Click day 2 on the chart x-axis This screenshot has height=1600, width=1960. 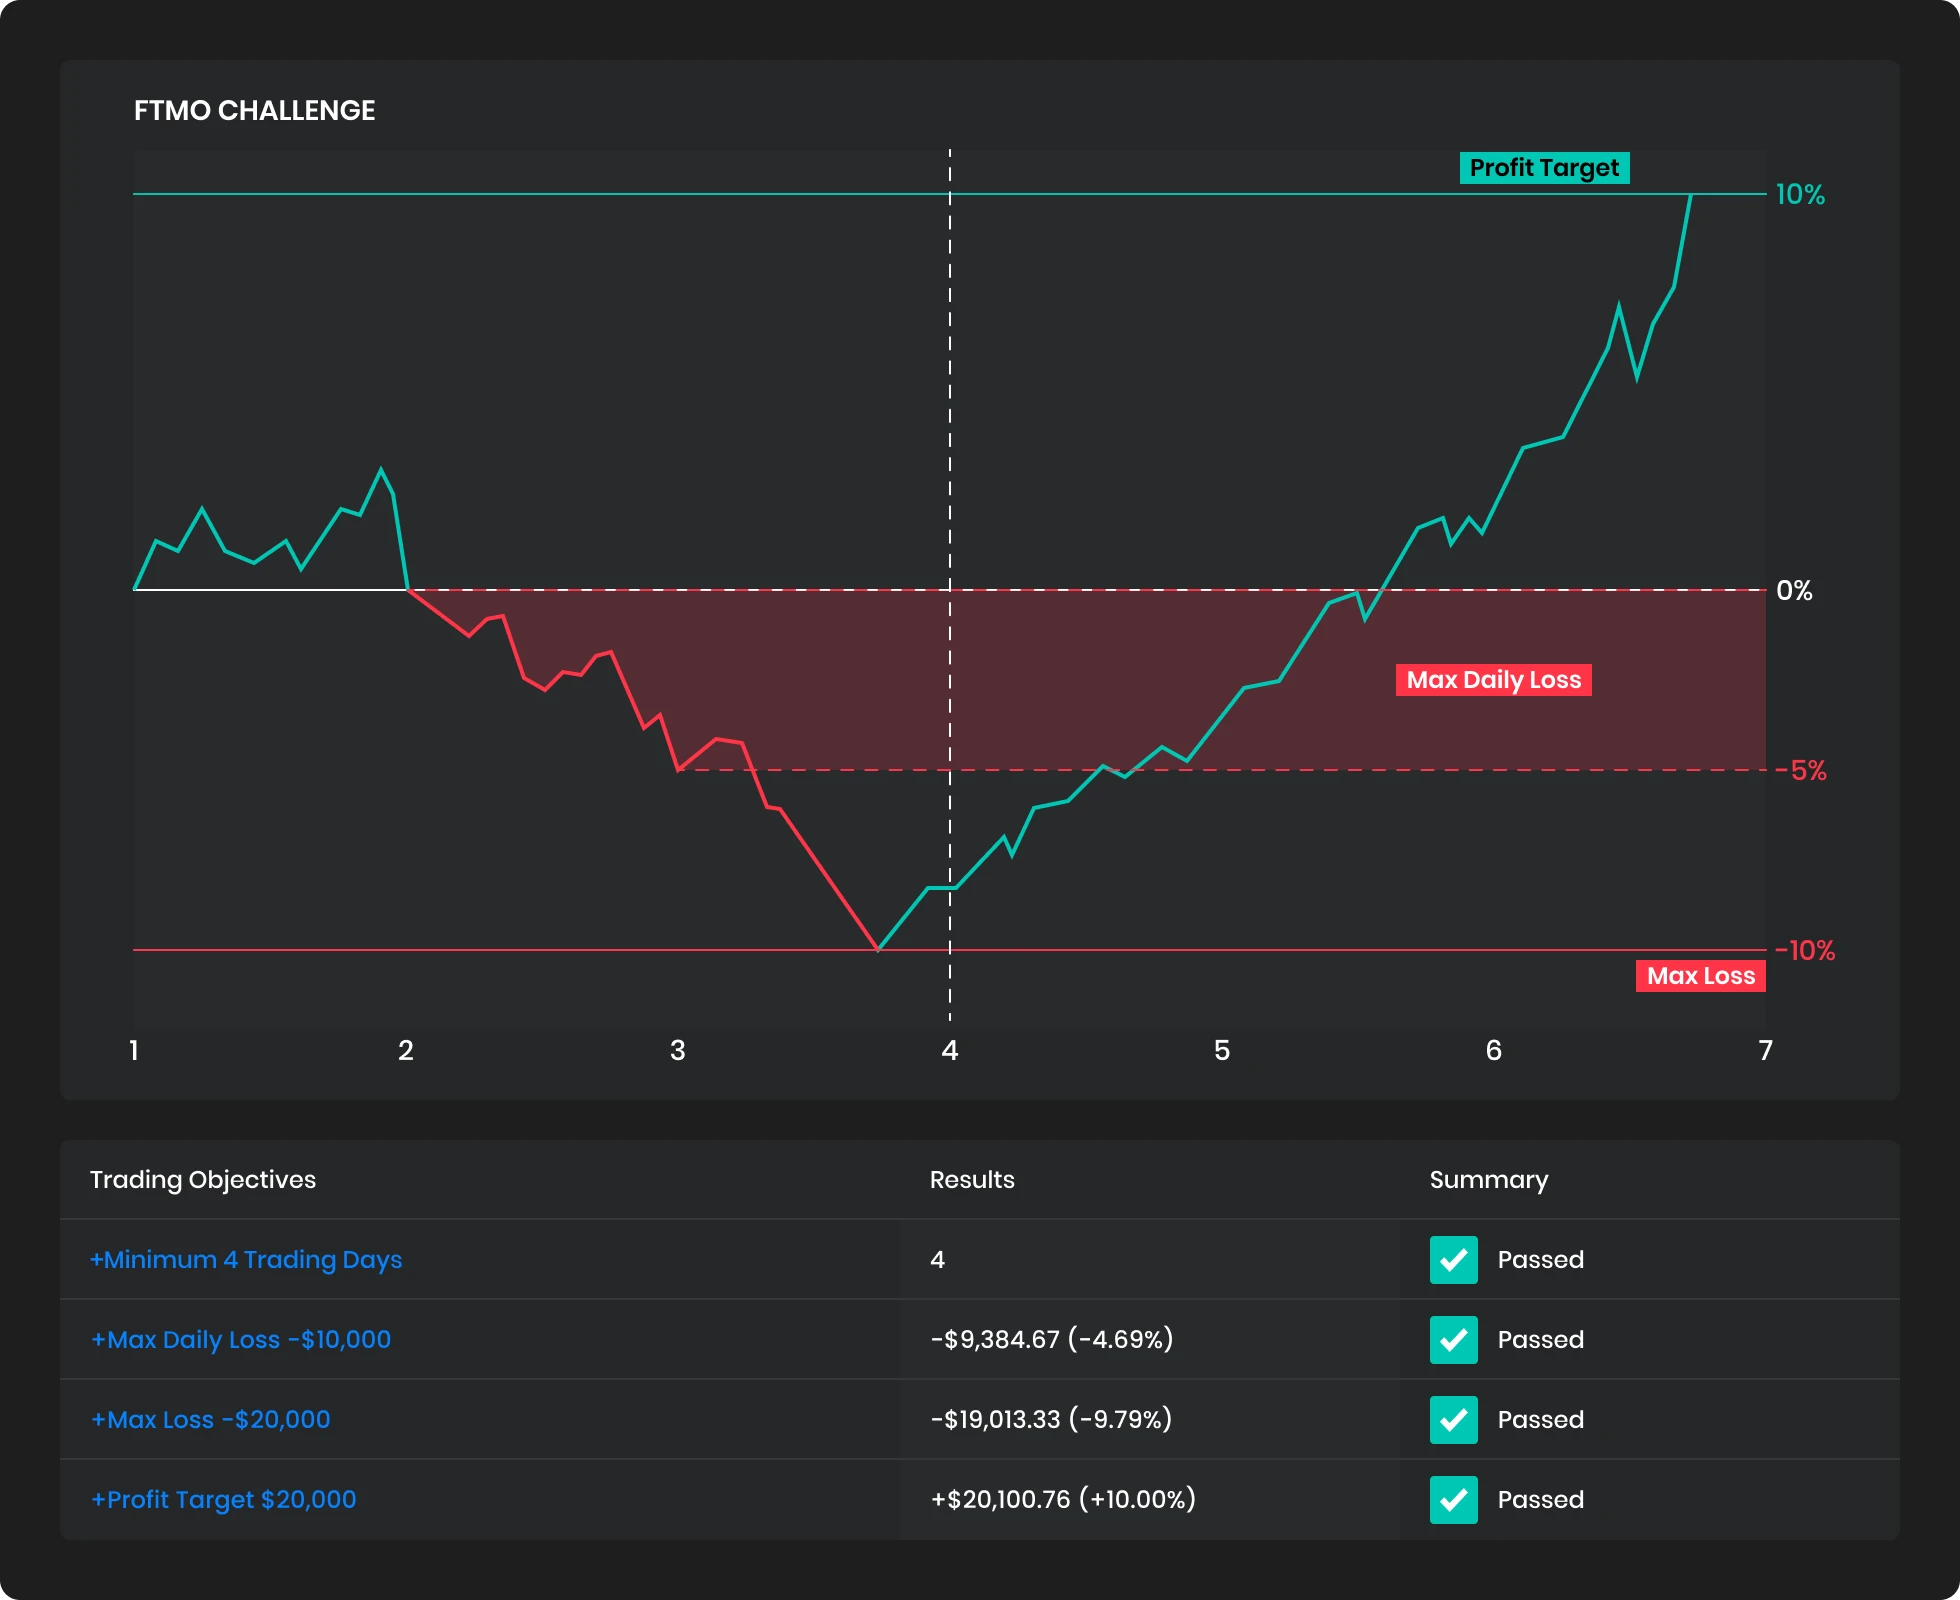(406, 1051)
